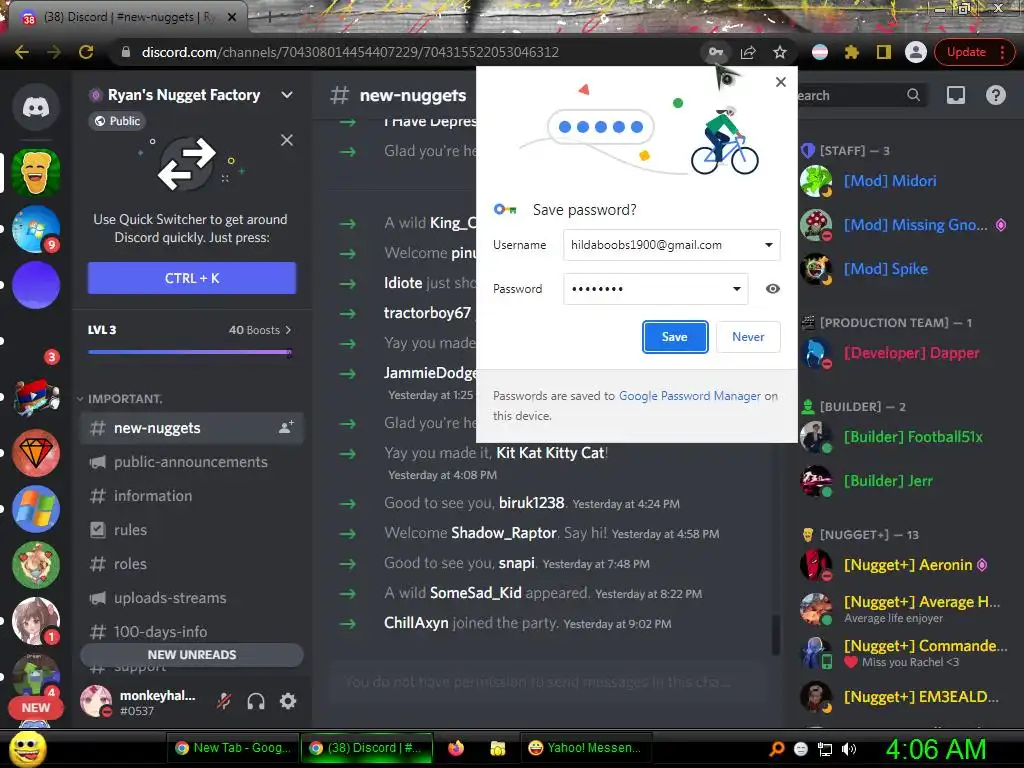
Task: Click Never in the password popup
Action: (748, 337)
